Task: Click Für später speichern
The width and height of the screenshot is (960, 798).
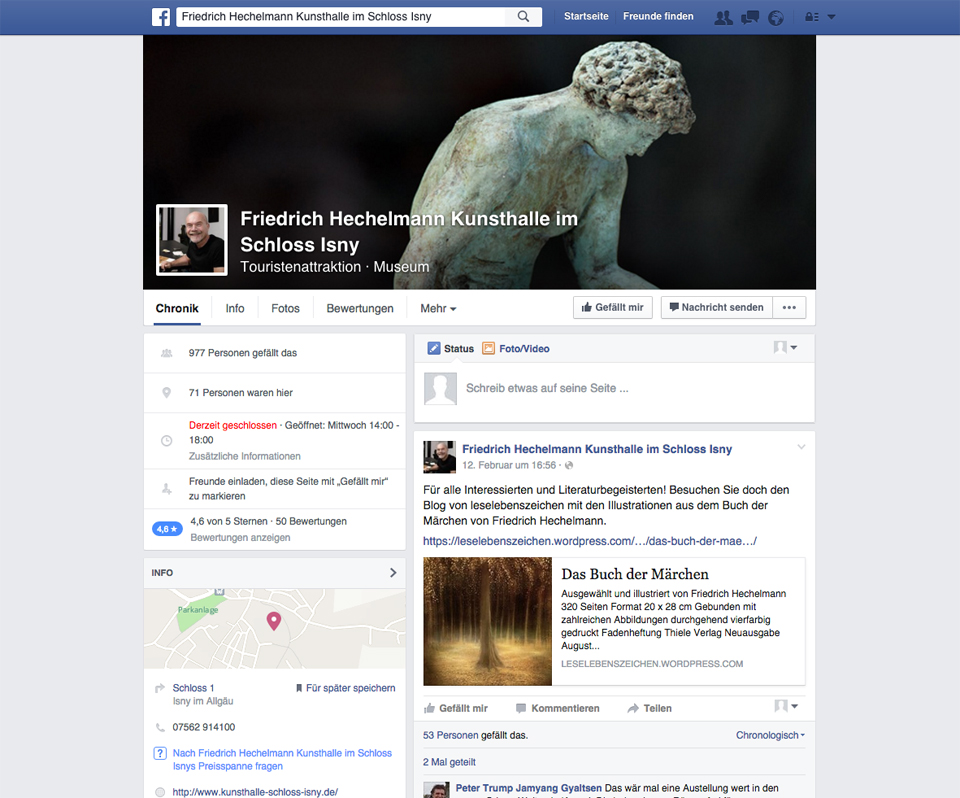Action: point(345,688)
